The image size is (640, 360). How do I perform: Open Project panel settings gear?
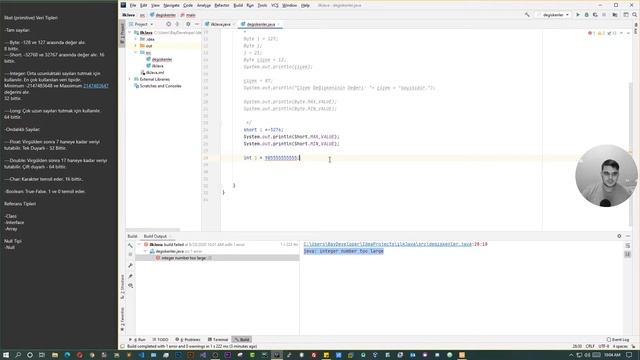coord(188,24)
